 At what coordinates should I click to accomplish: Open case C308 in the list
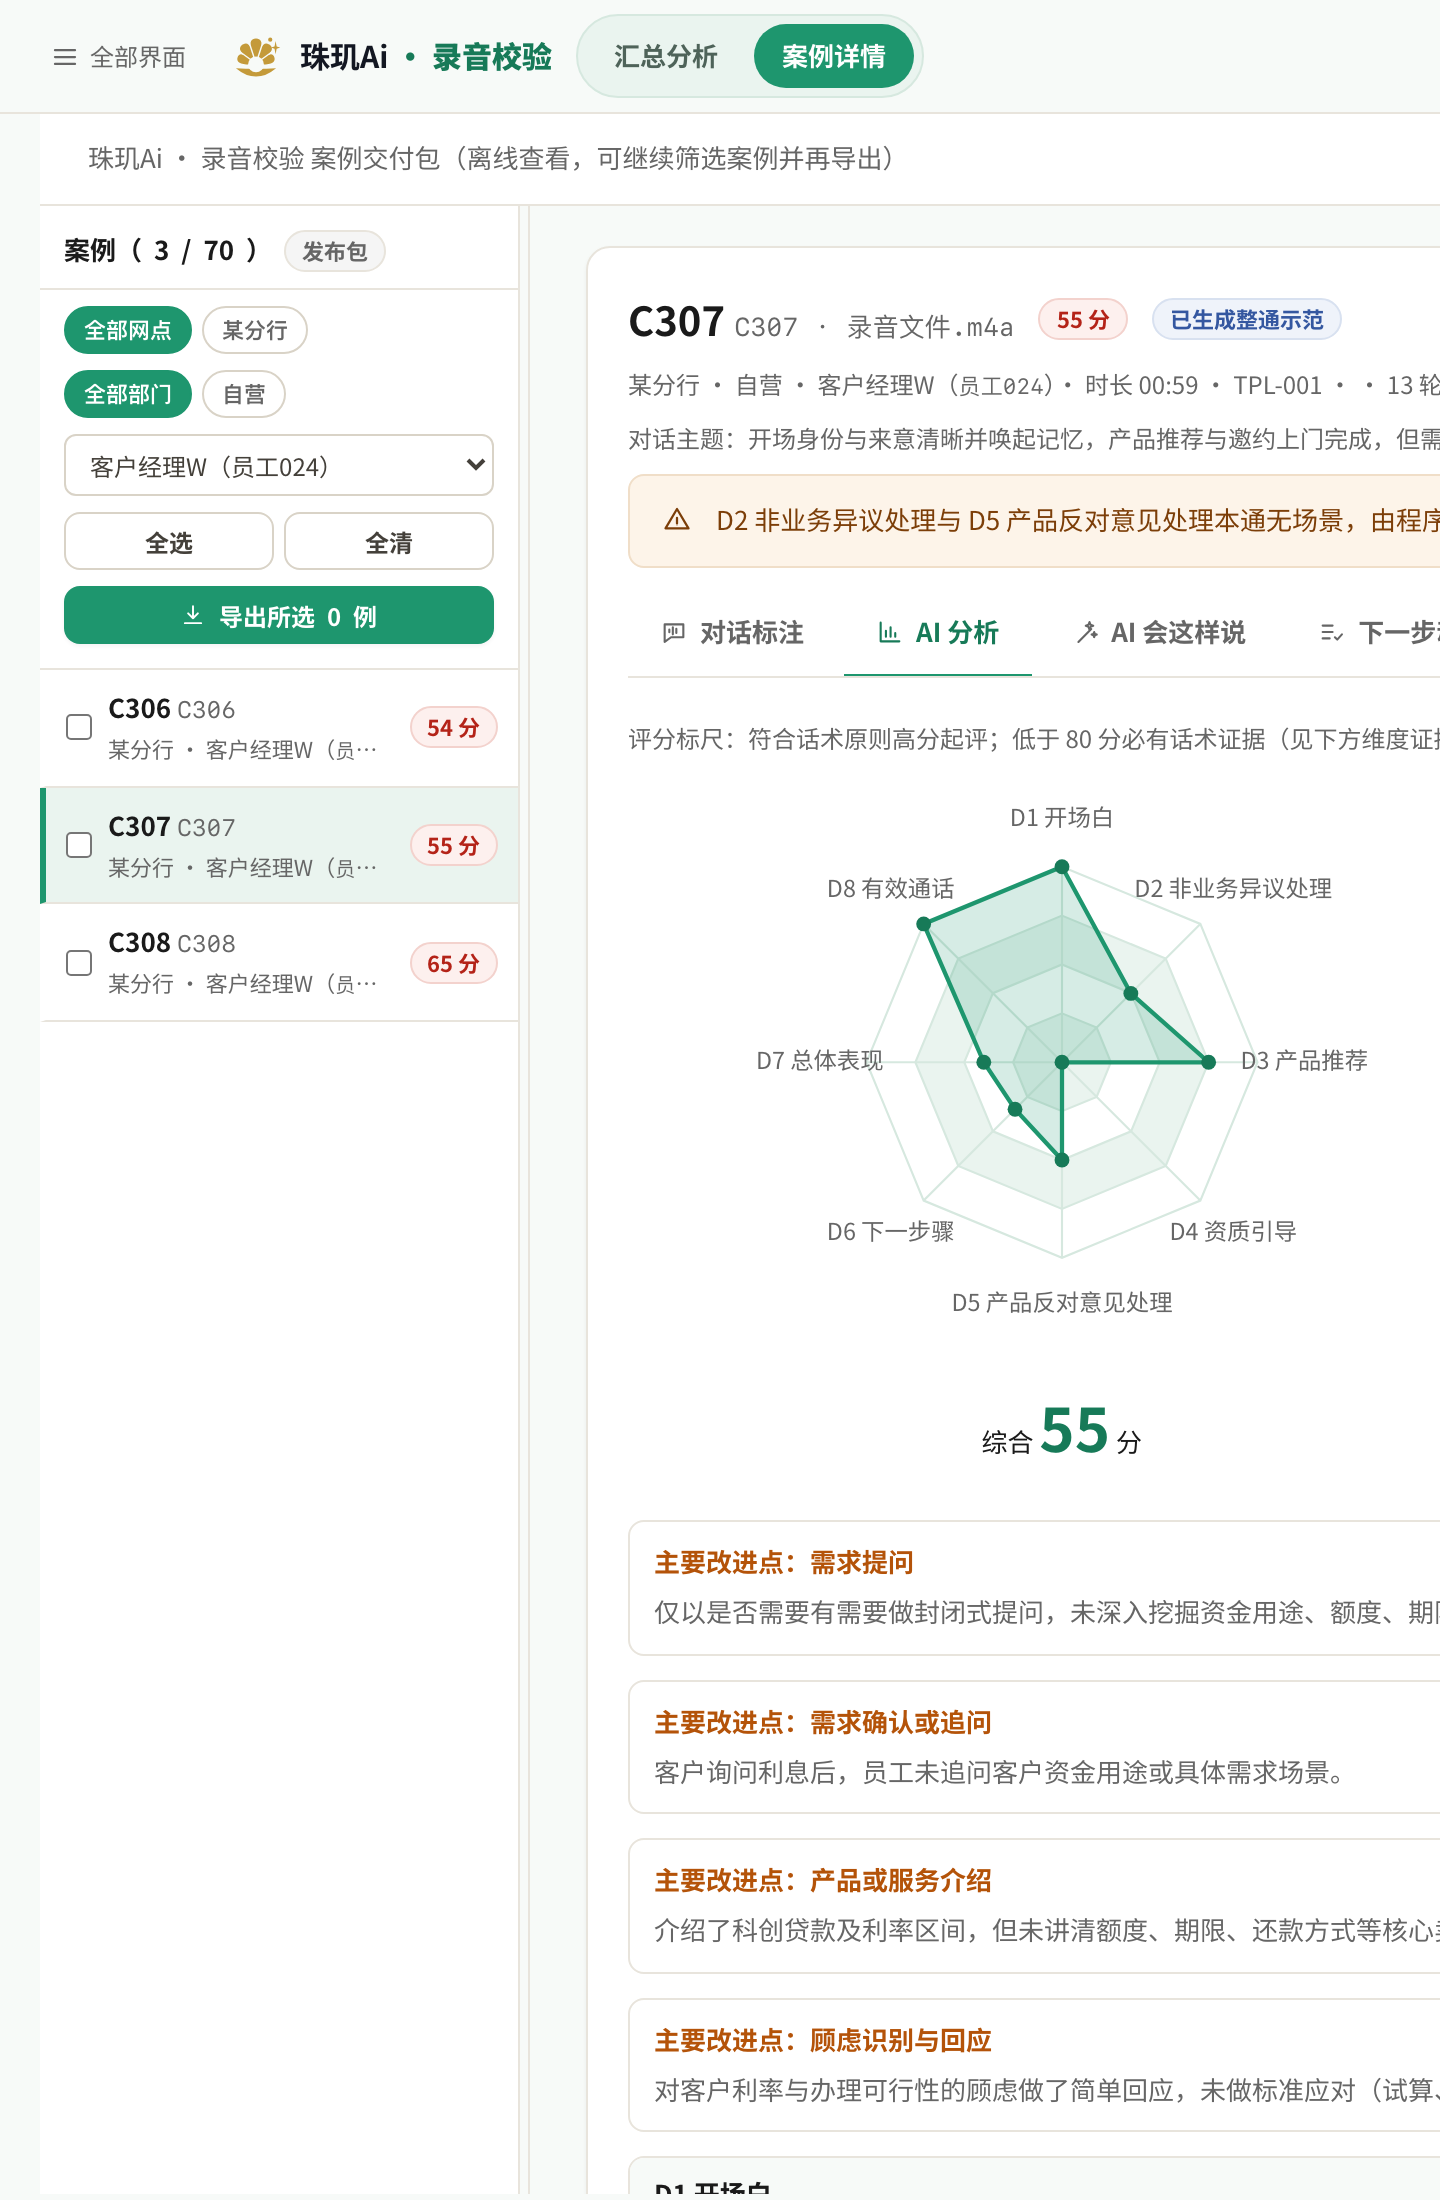click(x=280, y=962)
